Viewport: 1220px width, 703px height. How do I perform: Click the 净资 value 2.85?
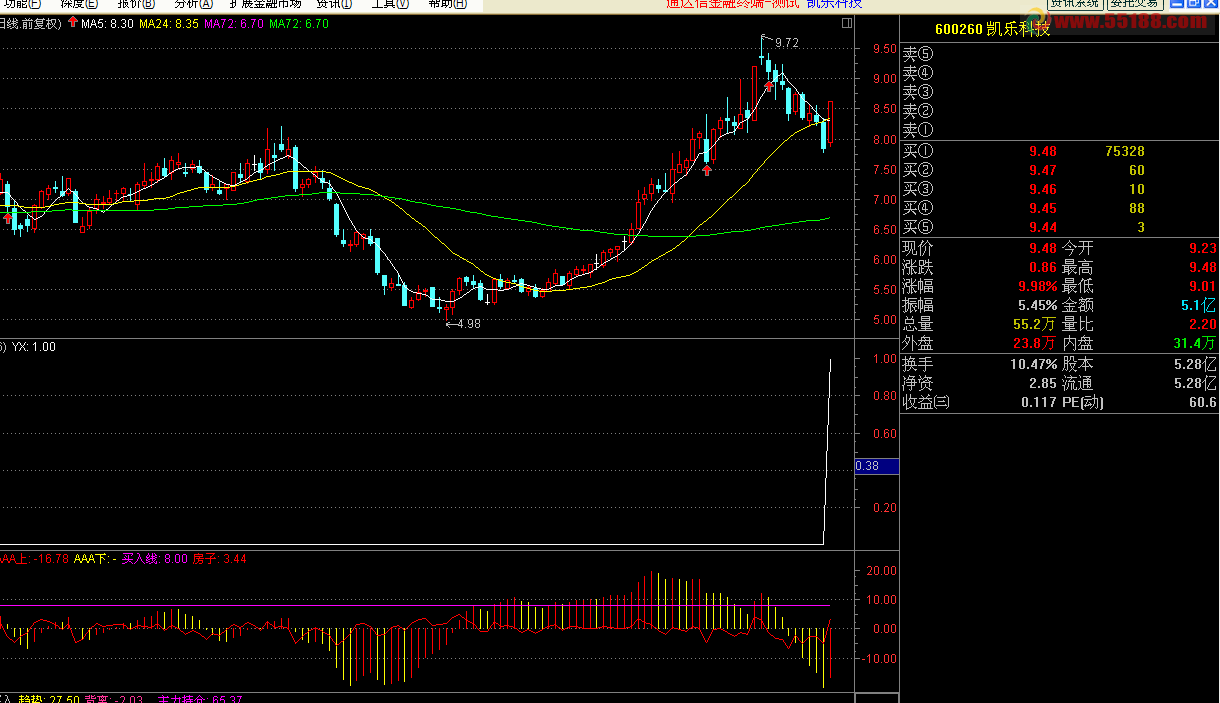coord(1042,383)
